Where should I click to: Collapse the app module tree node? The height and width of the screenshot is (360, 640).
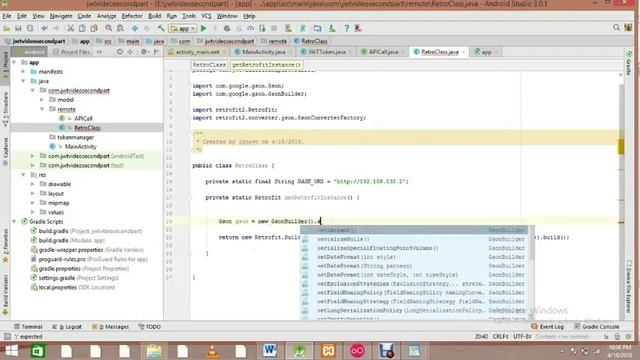point(15,62)
